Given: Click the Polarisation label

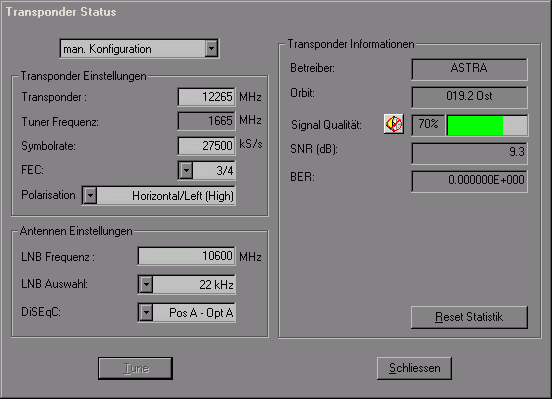Looking at the screenshot, I should coord(48,195).
